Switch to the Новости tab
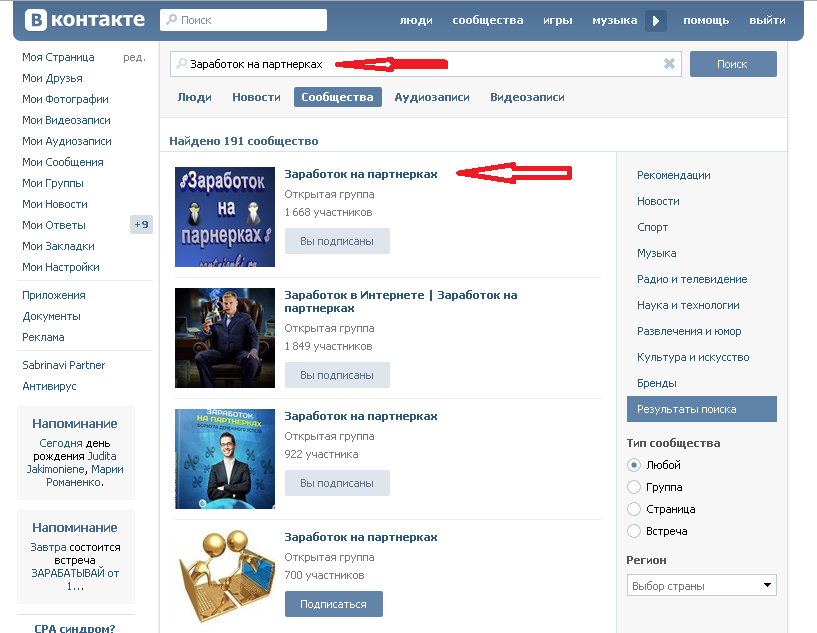817x633 pixels. [256, 97]
